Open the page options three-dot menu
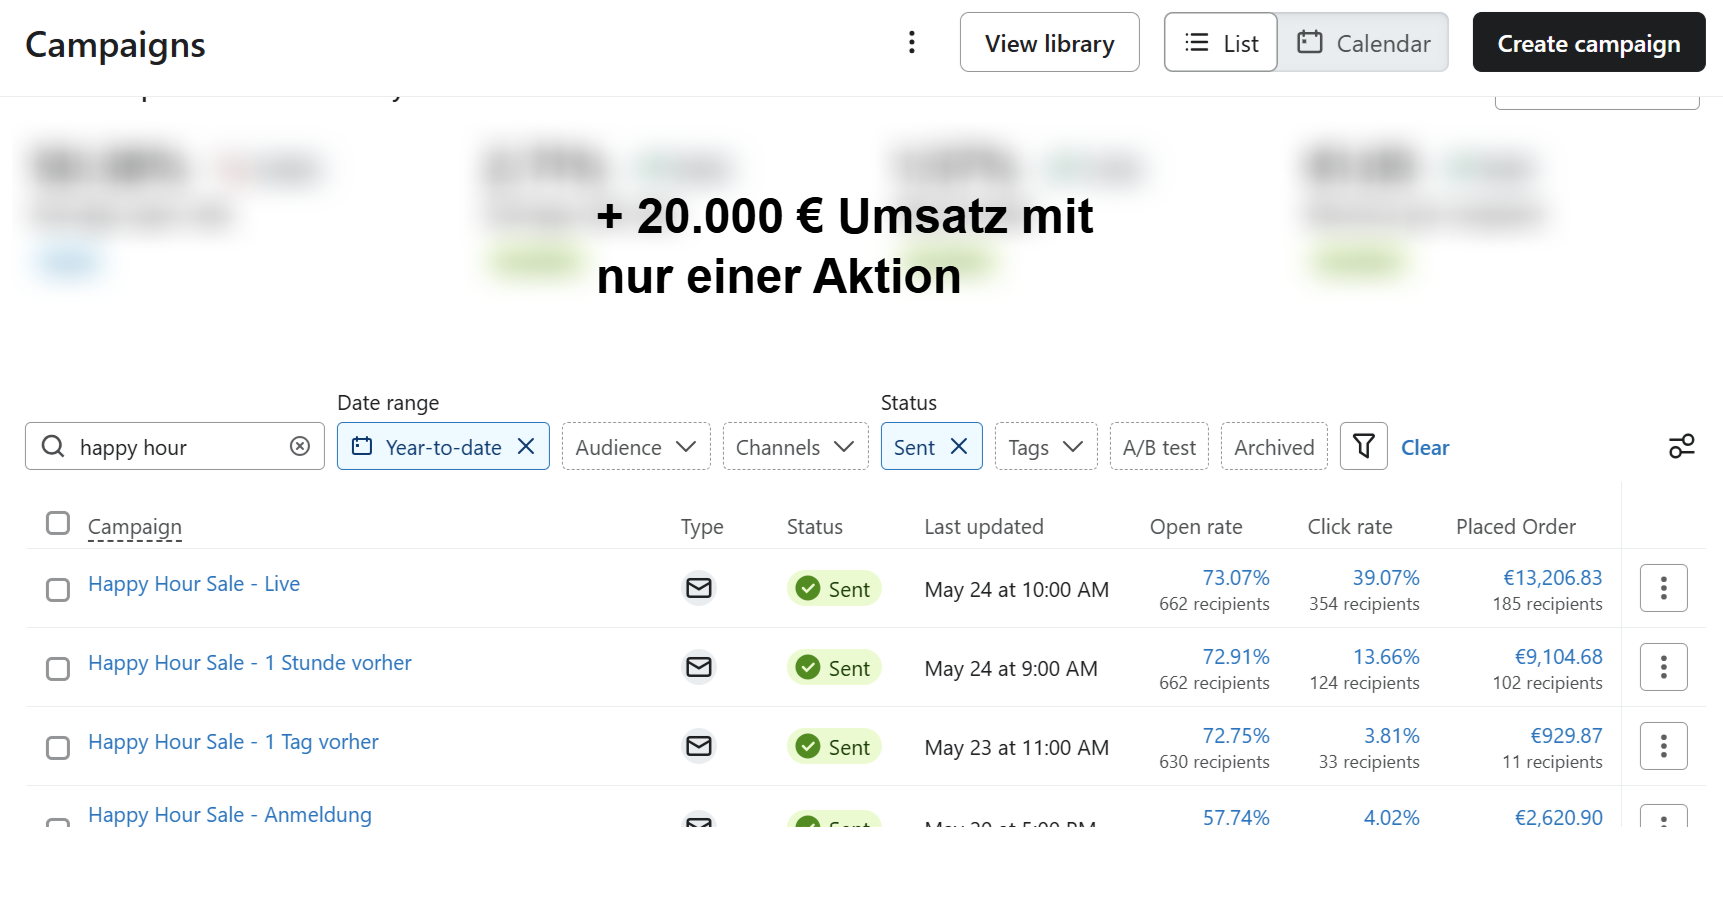Image resolution: width=1723 pixels, height=898 pixels. [911, 42]
